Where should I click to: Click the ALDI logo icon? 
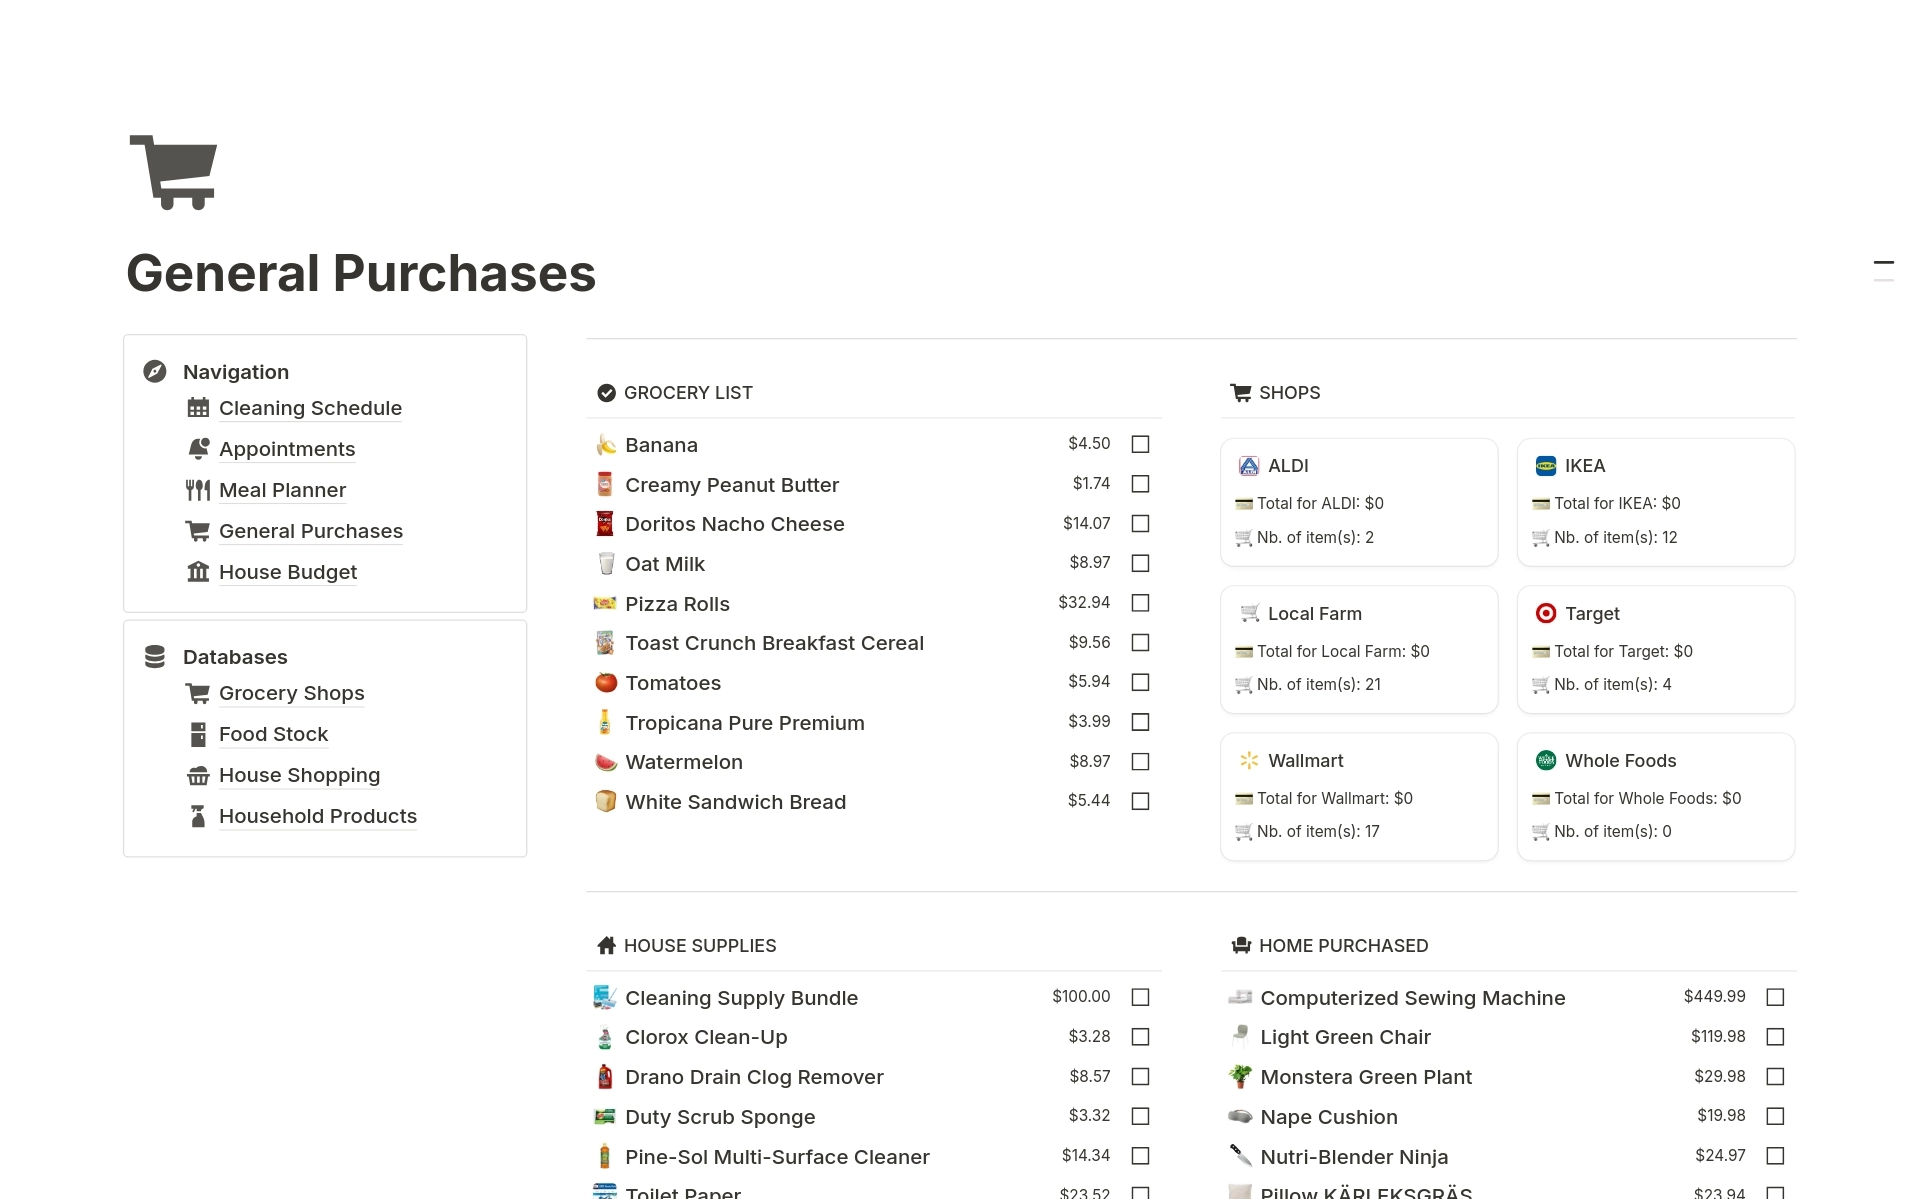[1249, 466]
